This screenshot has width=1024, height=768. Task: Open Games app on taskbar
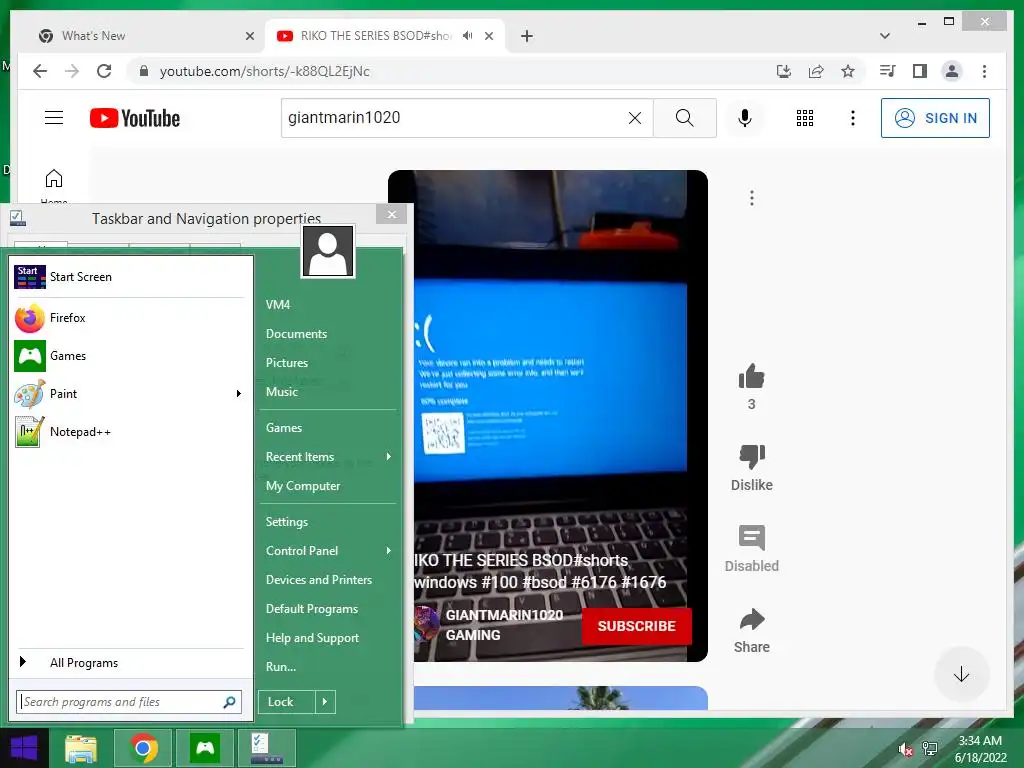[x=205, y=748]
